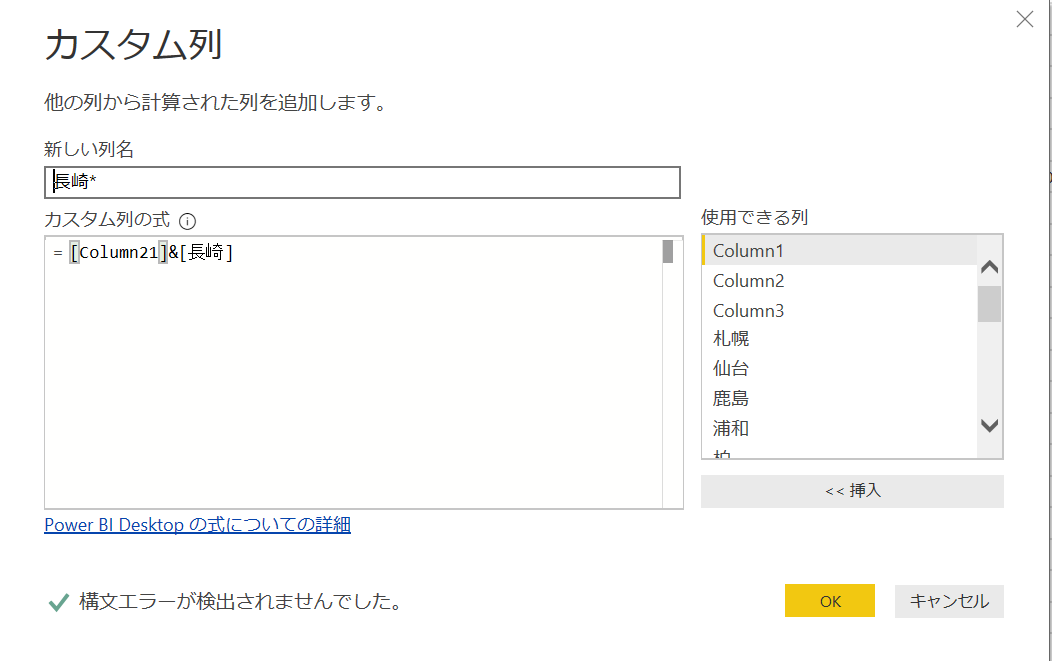Select Column3 from the available columns
The width and height of the screenshot is (1052, 661).
click(748, 311)
